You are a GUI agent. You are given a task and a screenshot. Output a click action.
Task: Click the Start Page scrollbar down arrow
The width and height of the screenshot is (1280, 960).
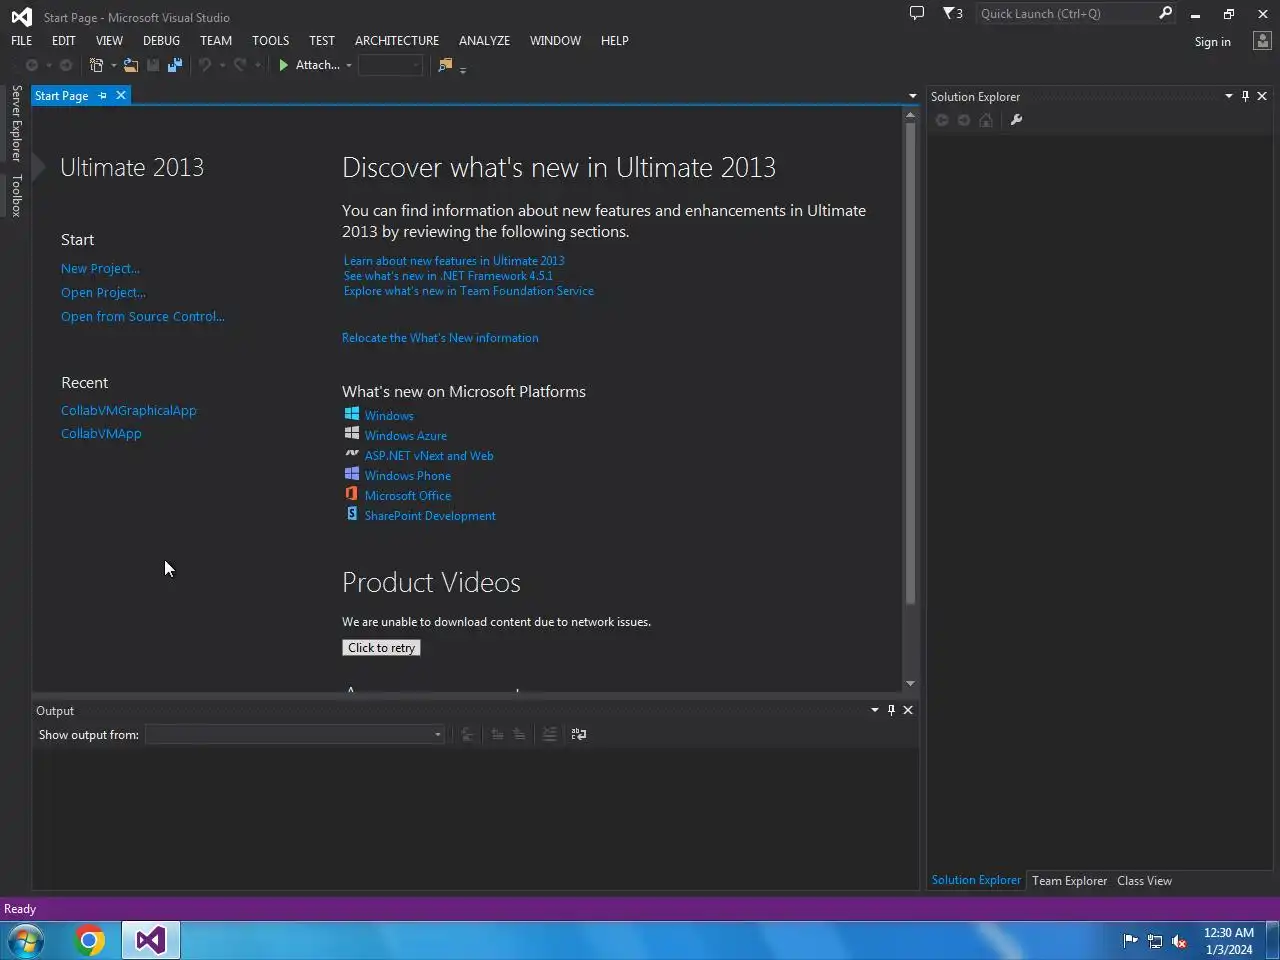click(x=910, y=683)
